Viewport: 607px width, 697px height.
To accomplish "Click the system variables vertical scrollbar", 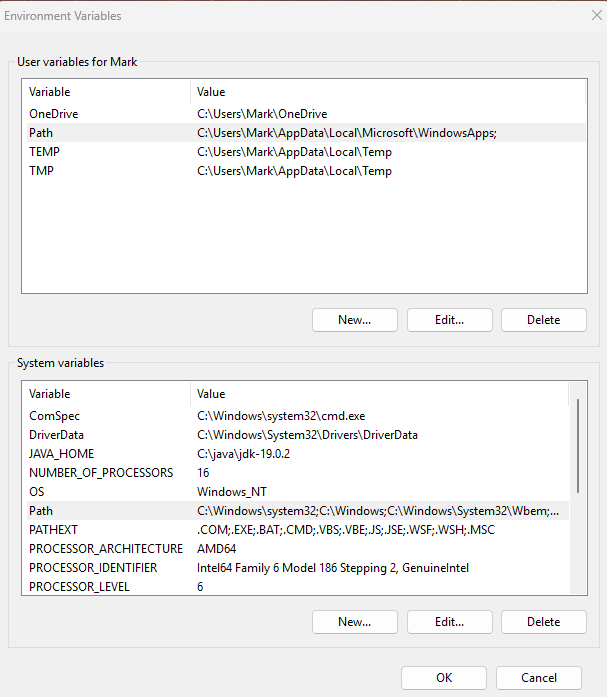I will [x=578, y=440].
